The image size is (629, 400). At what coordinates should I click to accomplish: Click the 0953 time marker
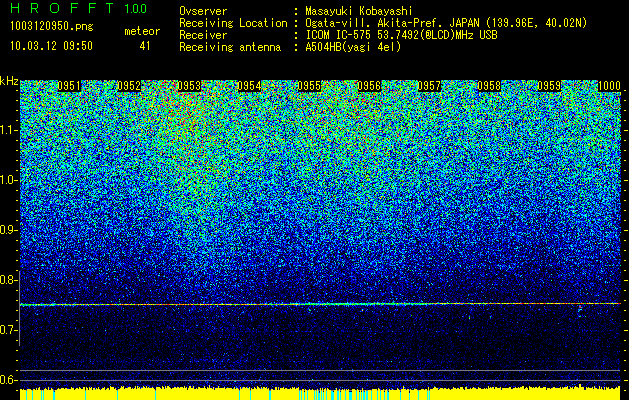(x=189, y=86)
